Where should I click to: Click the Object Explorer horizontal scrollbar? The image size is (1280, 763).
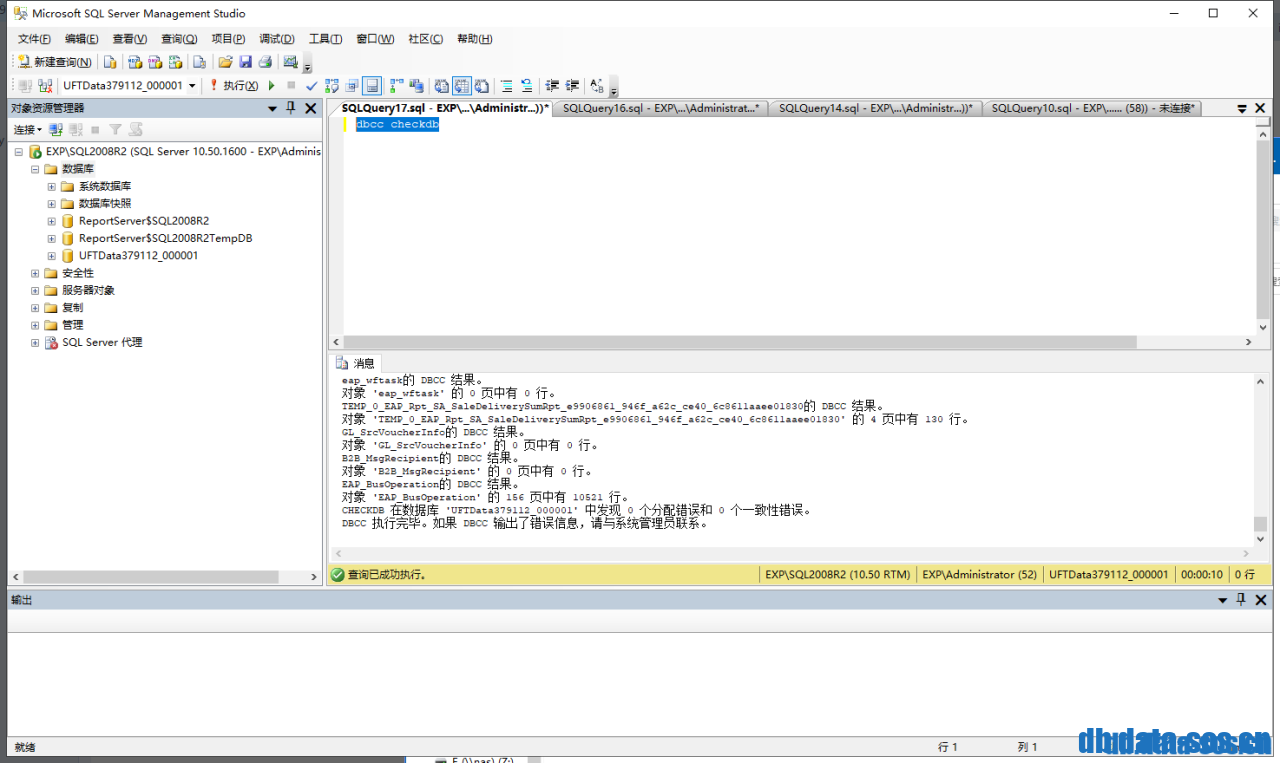[x=150, y=577]
